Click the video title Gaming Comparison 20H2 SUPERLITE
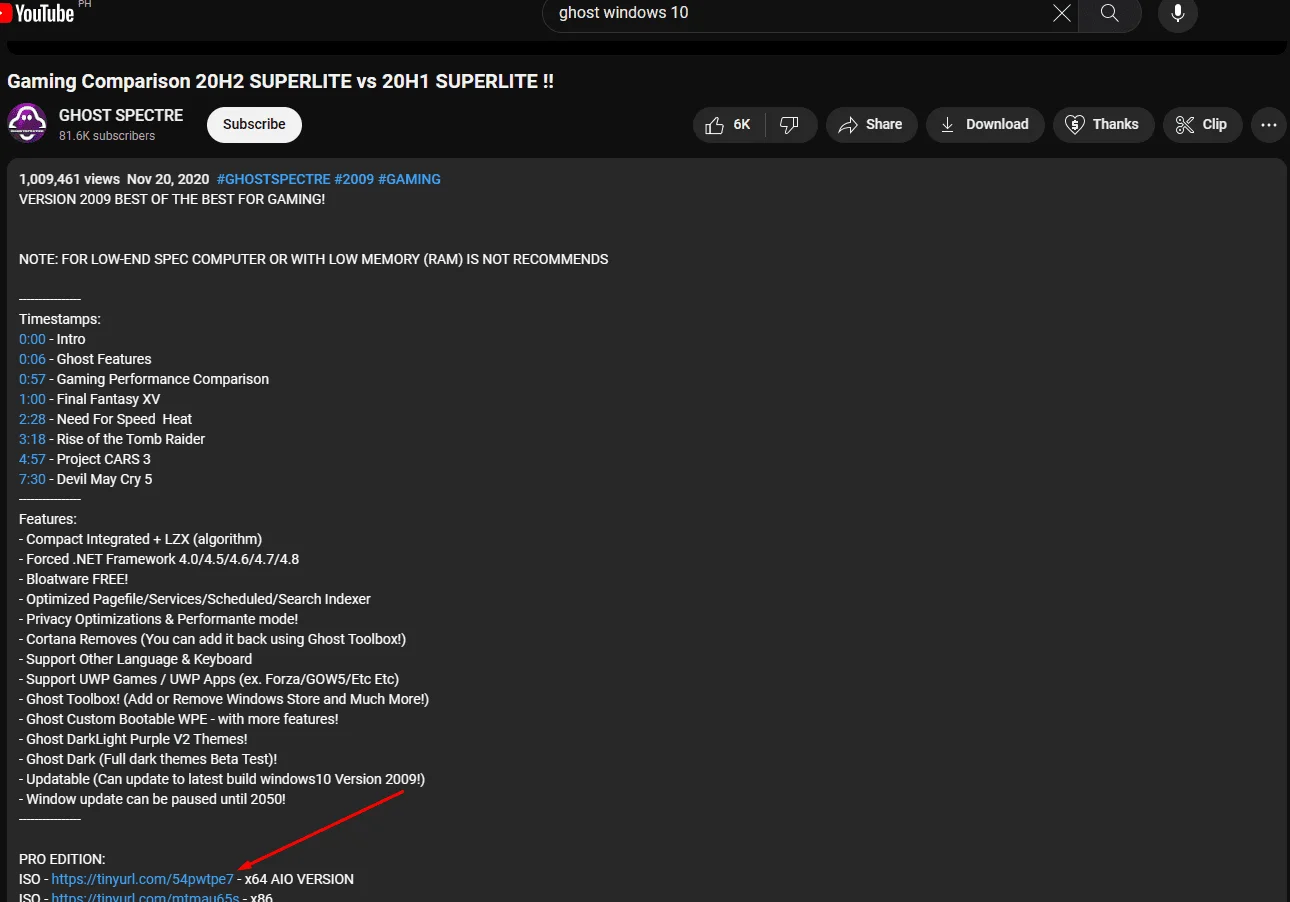 coord(280,82)
